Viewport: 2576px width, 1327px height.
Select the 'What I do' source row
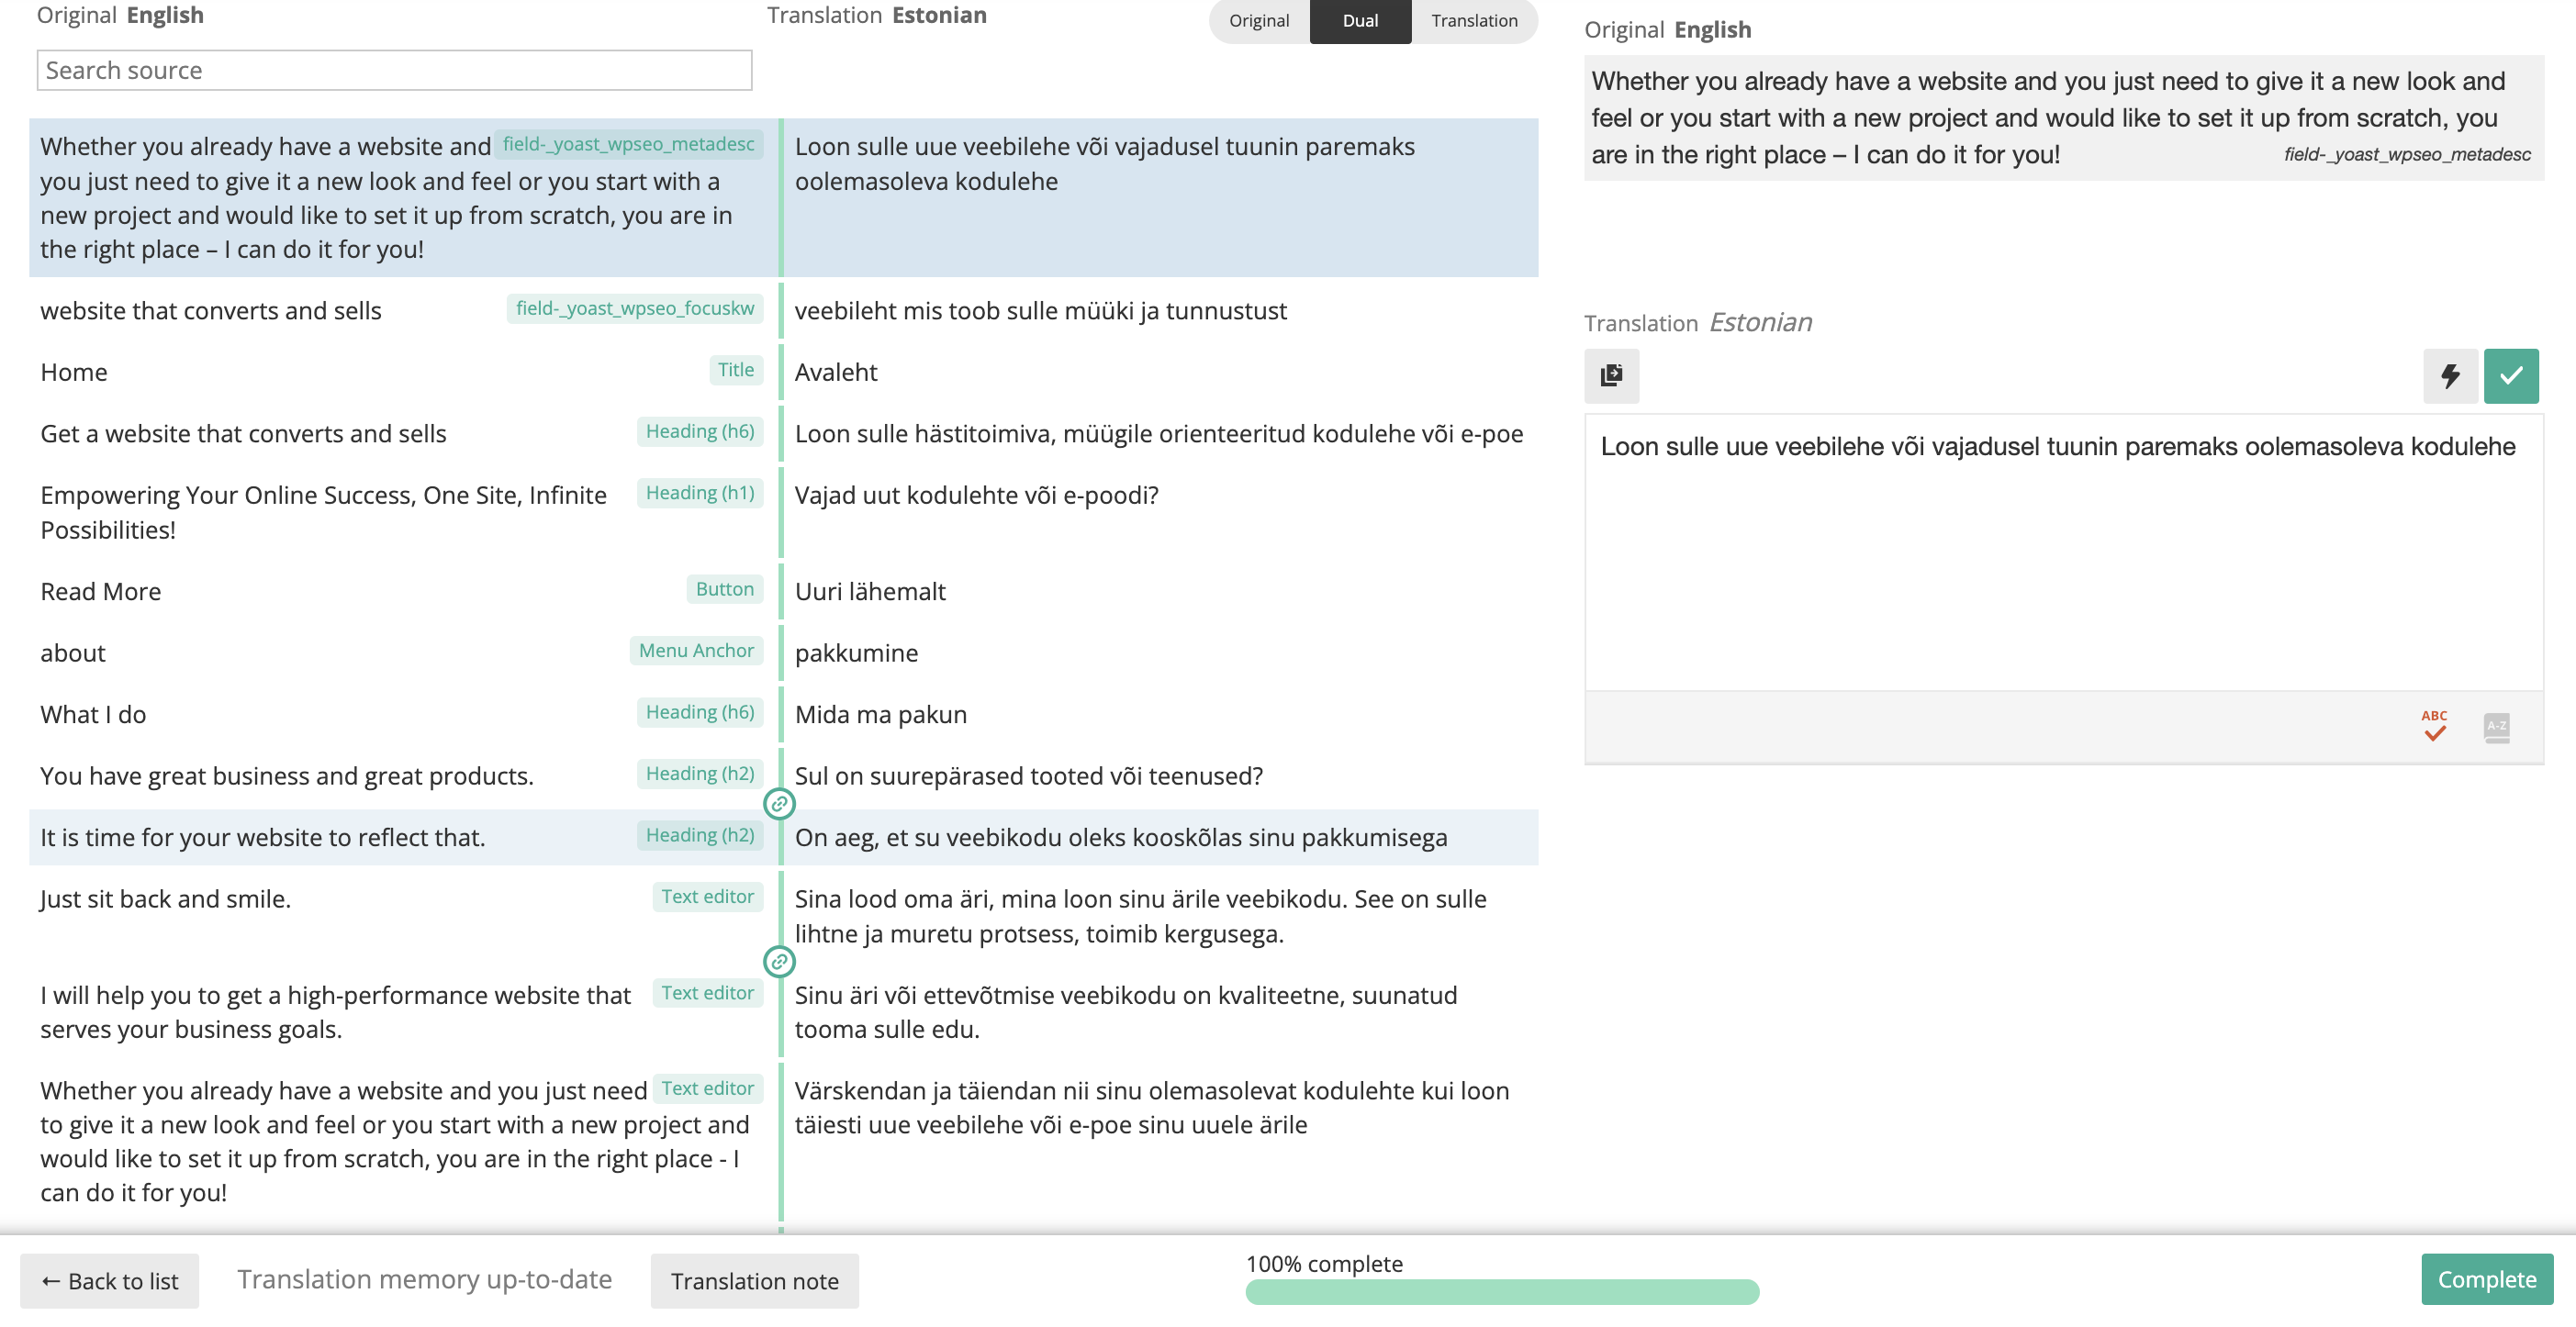tap(403, 714)
